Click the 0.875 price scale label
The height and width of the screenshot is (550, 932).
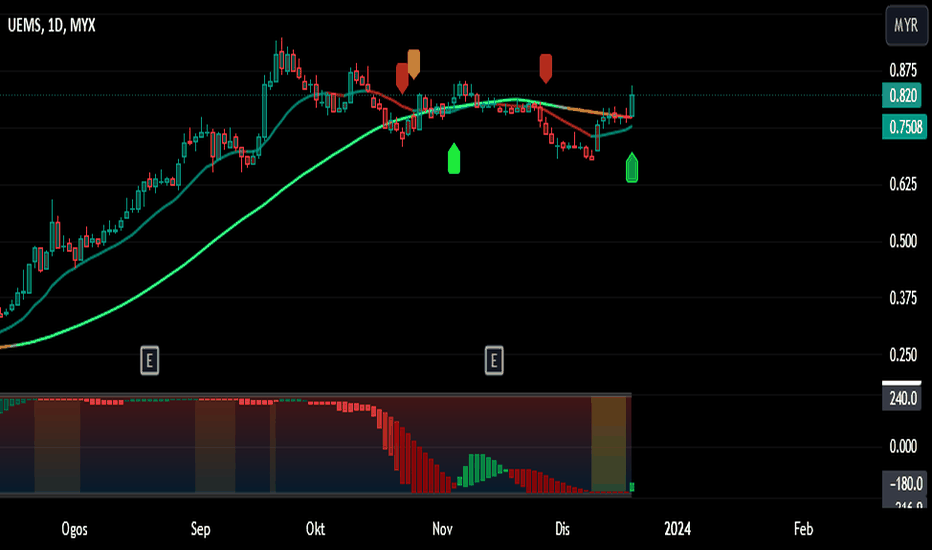[x=903, y=70]
